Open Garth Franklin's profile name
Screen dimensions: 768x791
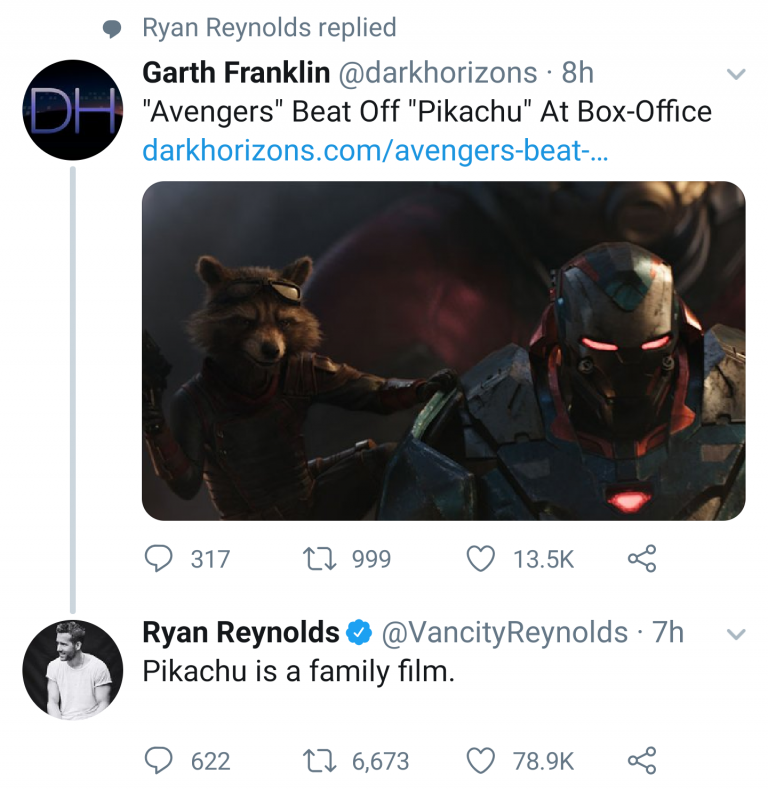click(234, 73)
